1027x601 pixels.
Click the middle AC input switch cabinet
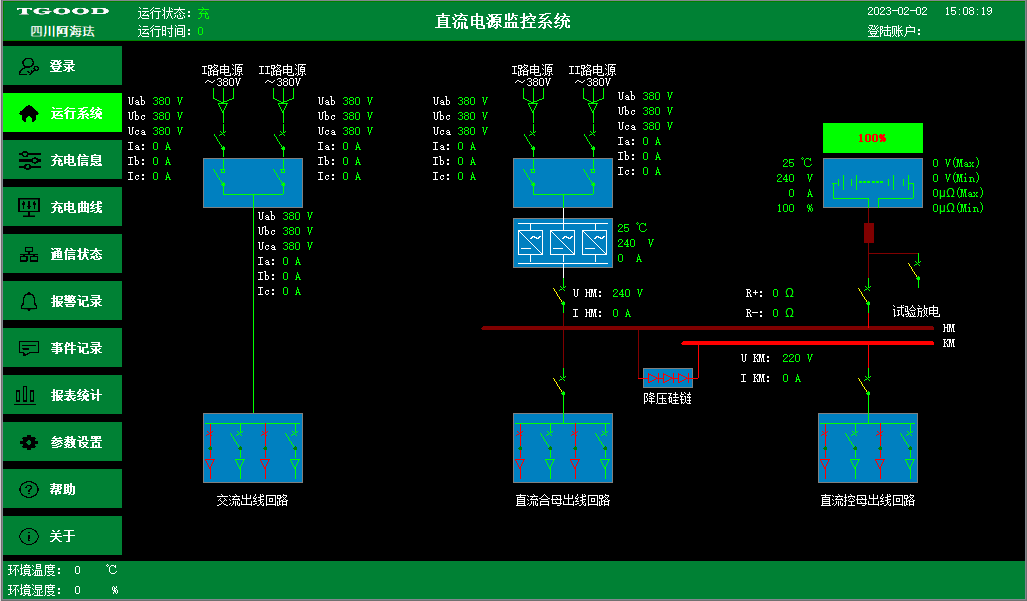click(x=562, y=182)
